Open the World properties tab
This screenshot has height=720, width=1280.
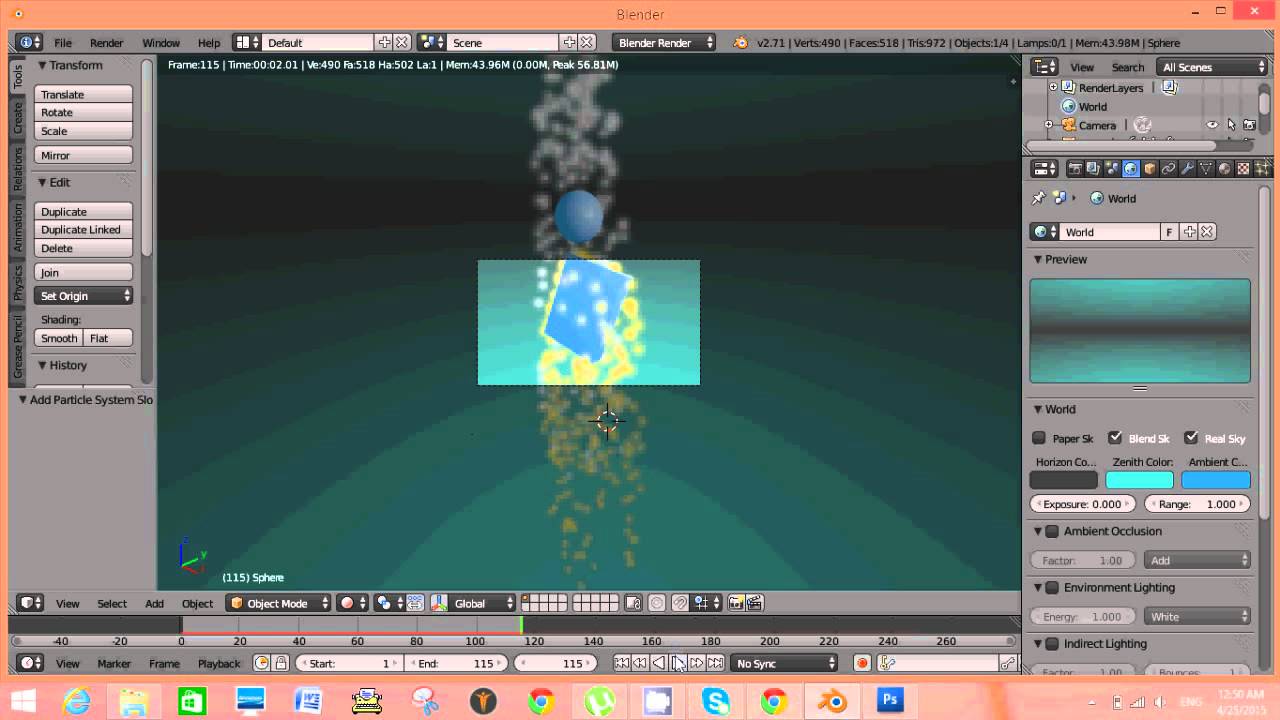tap(1130, 169)
